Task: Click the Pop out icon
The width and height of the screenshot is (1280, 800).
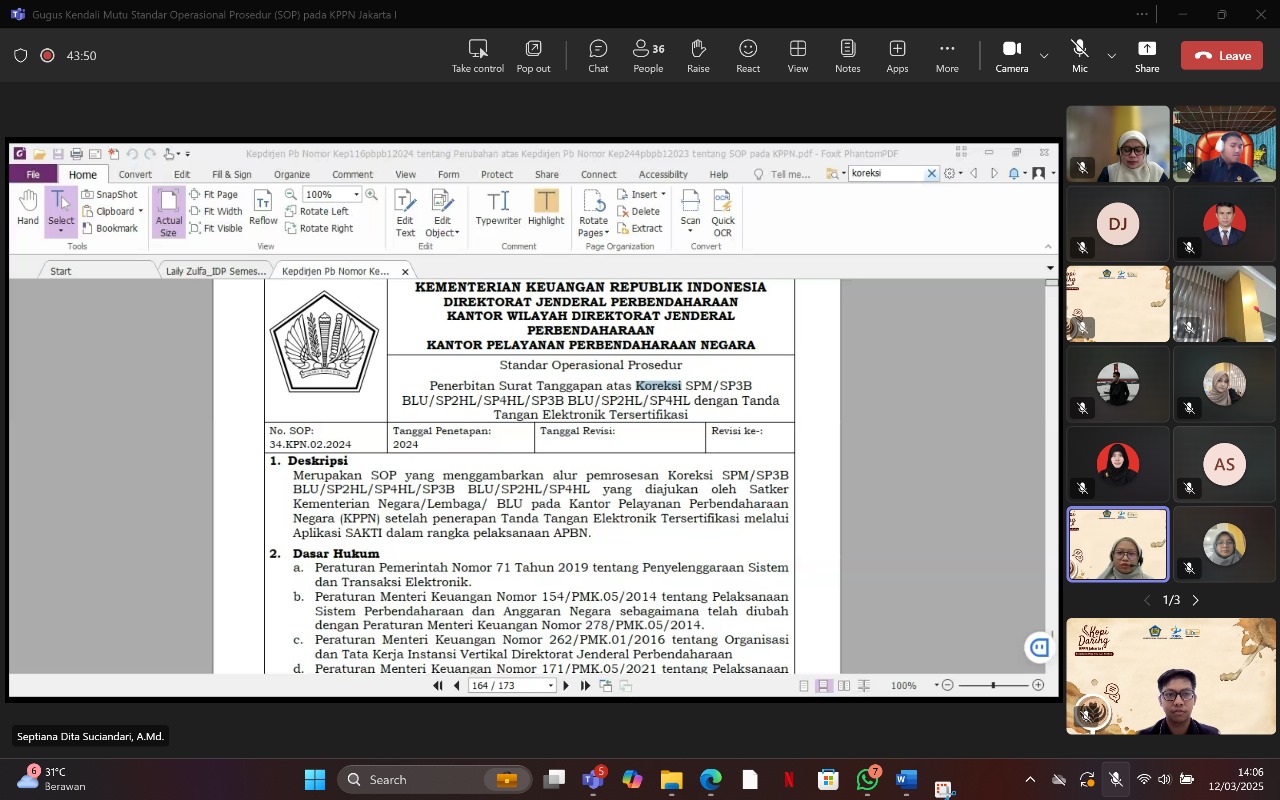Action: click(x=533, y=56)
